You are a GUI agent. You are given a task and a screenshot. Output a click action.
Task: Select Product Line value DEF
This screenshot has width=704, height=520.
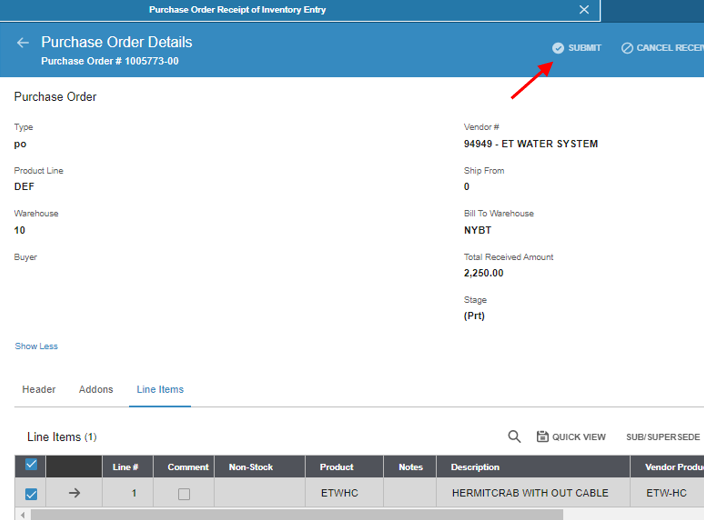24,187
